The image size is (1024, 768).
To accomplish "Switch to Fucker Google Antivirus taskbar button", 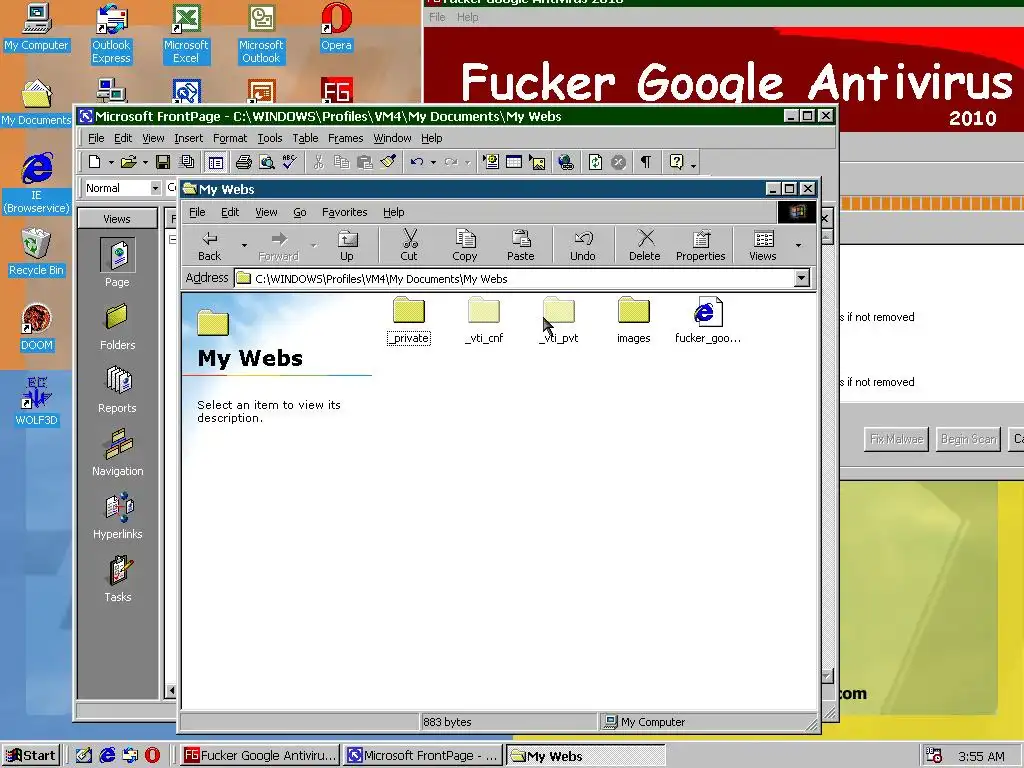I will [260, 756].
